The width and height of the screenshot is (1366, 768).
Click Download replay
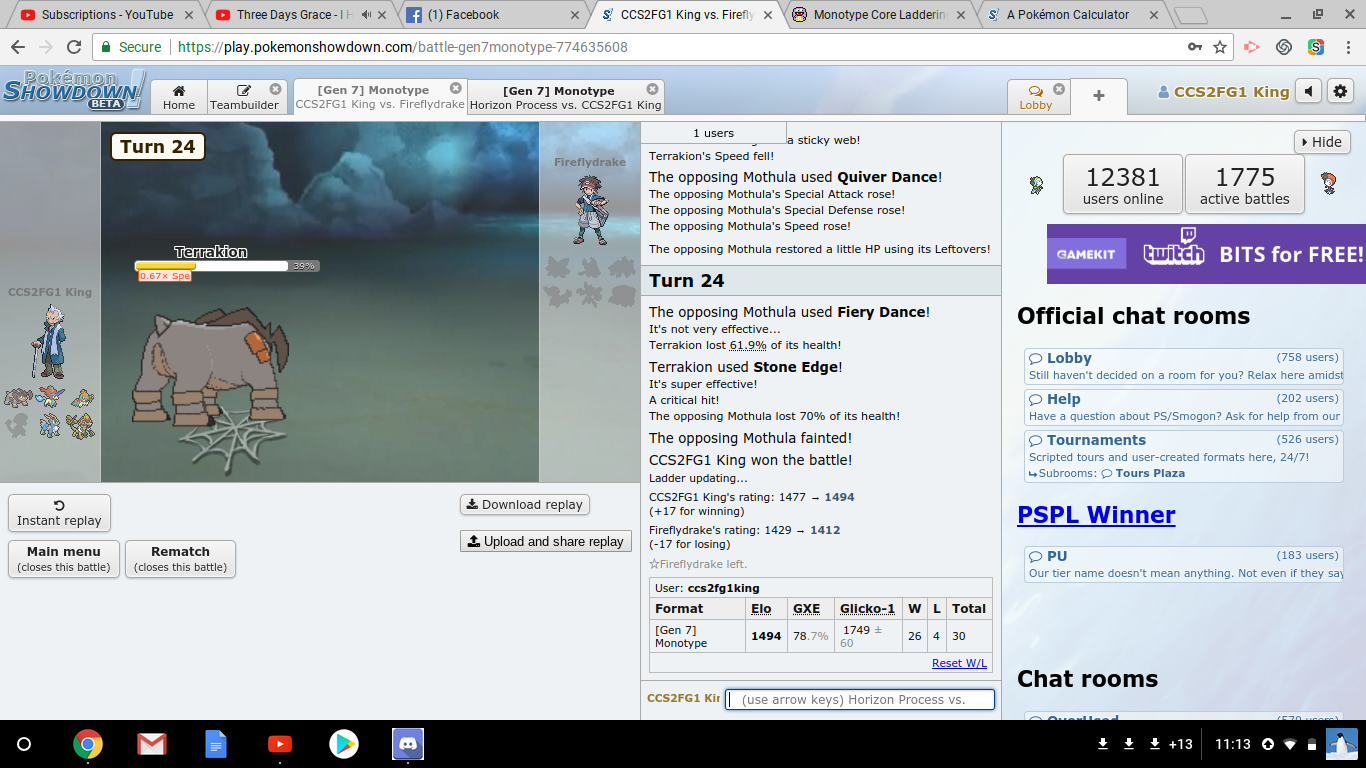tap(525, 505)
